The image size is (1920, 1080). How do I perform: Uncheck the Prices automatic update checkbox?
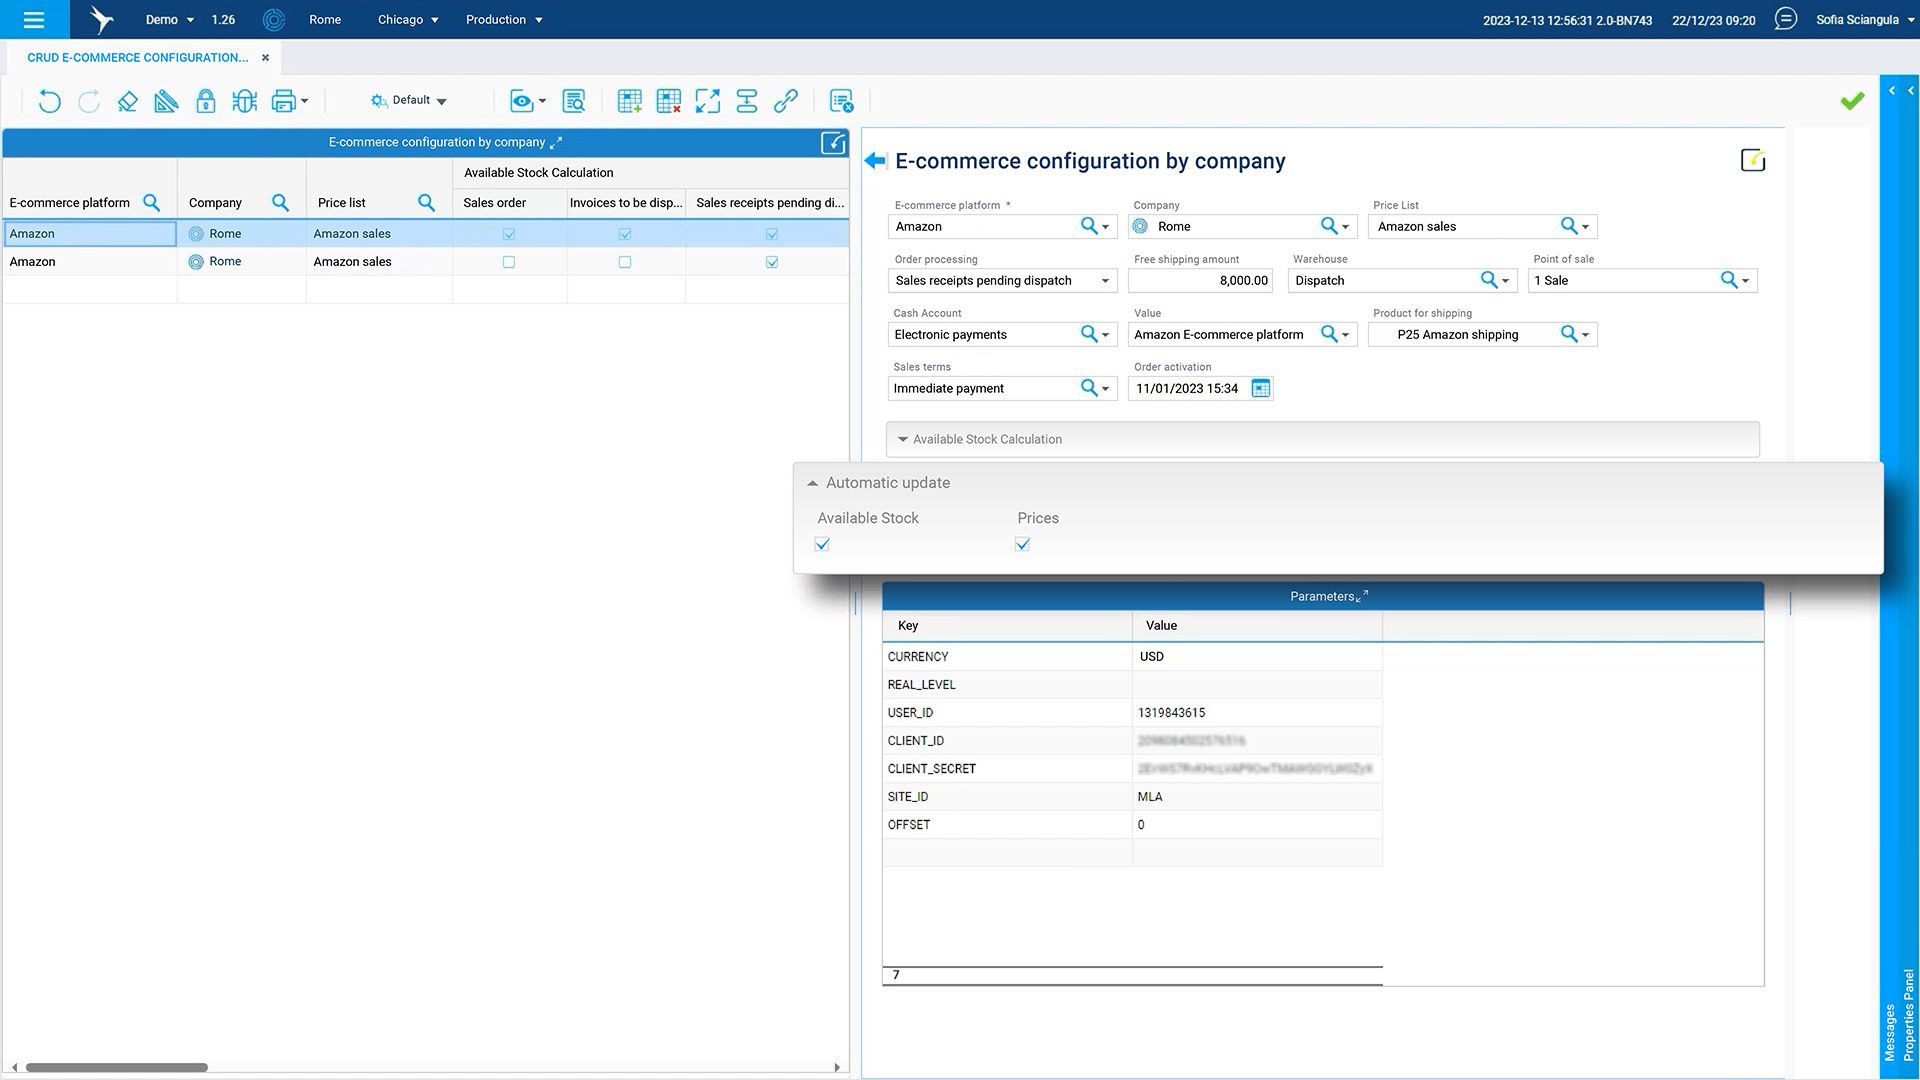(x=1022, y=544)
